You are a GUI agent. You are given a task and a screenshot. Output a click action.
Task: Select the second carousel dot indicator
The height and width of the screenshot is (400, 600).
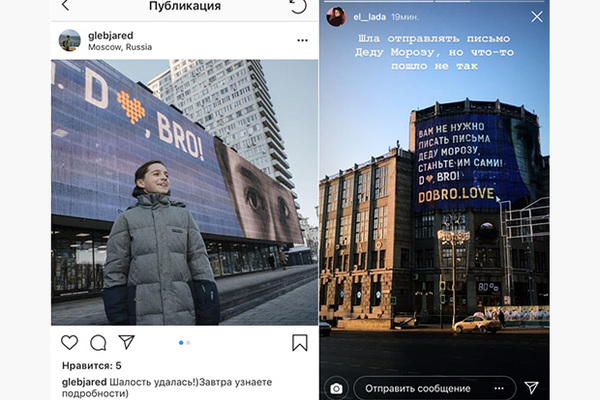pos(188,343)
